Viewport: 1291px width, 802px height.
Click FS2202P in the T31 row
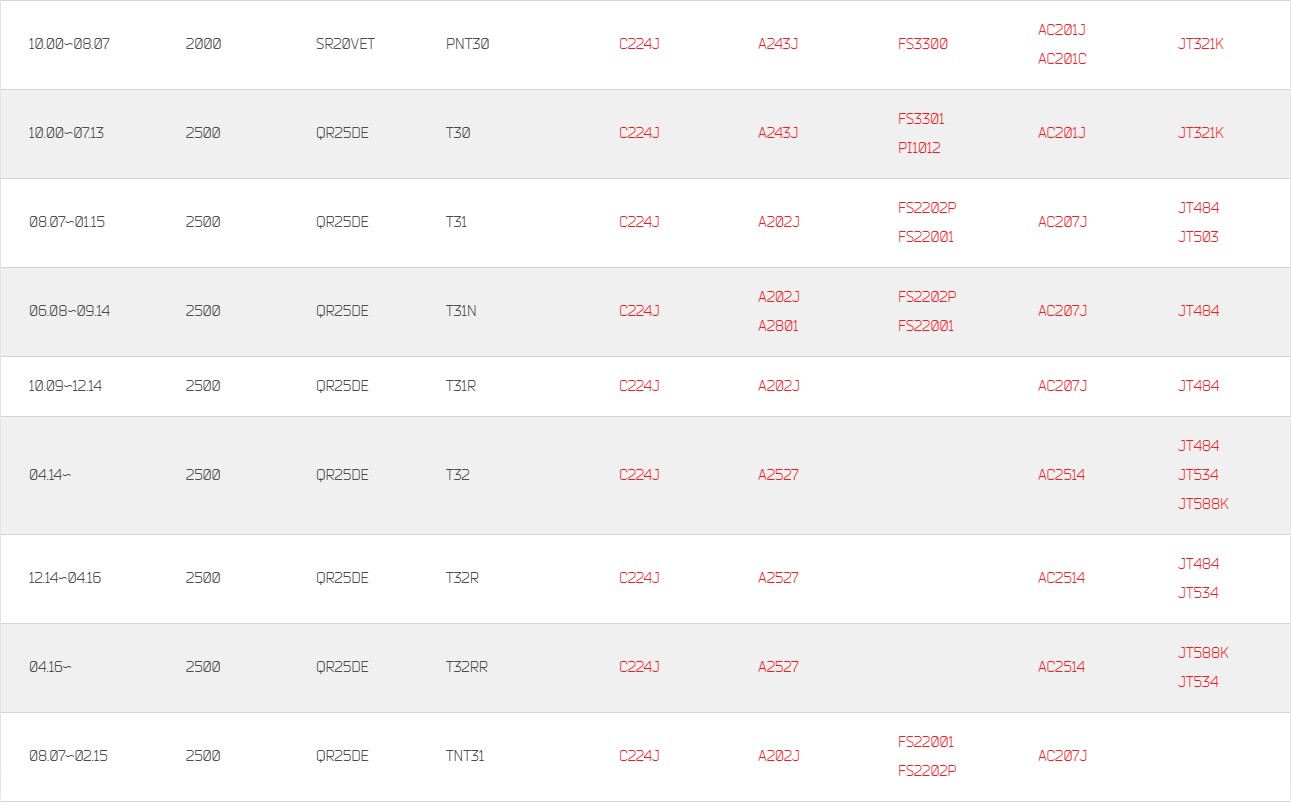(927, 208)
